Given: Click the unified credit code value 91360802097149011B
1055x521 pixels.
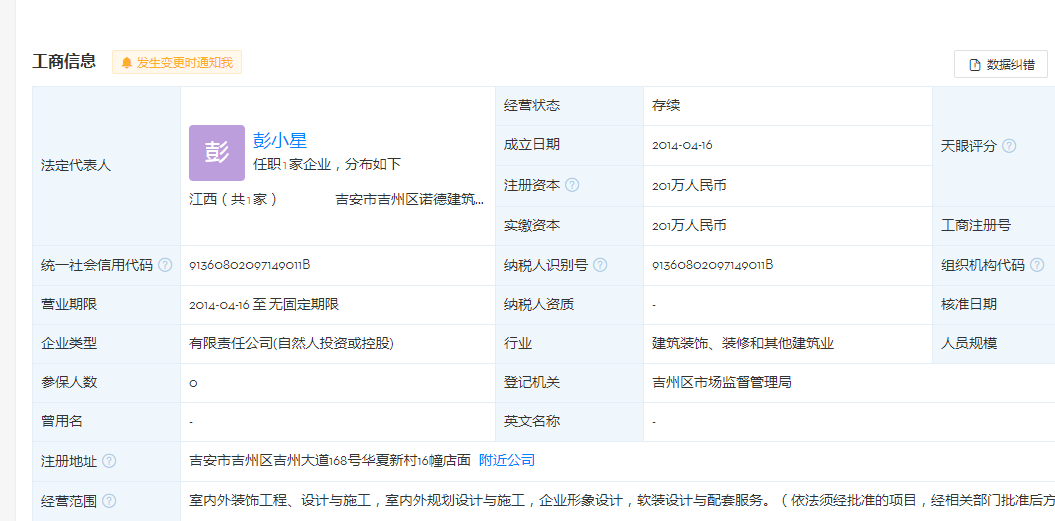Looking at the screenshot, I should point(250,265).
